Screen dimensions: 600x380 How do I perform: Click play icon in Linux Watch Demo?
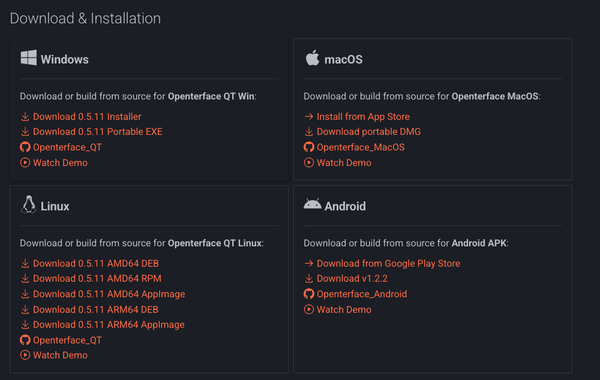click(25, 355)
